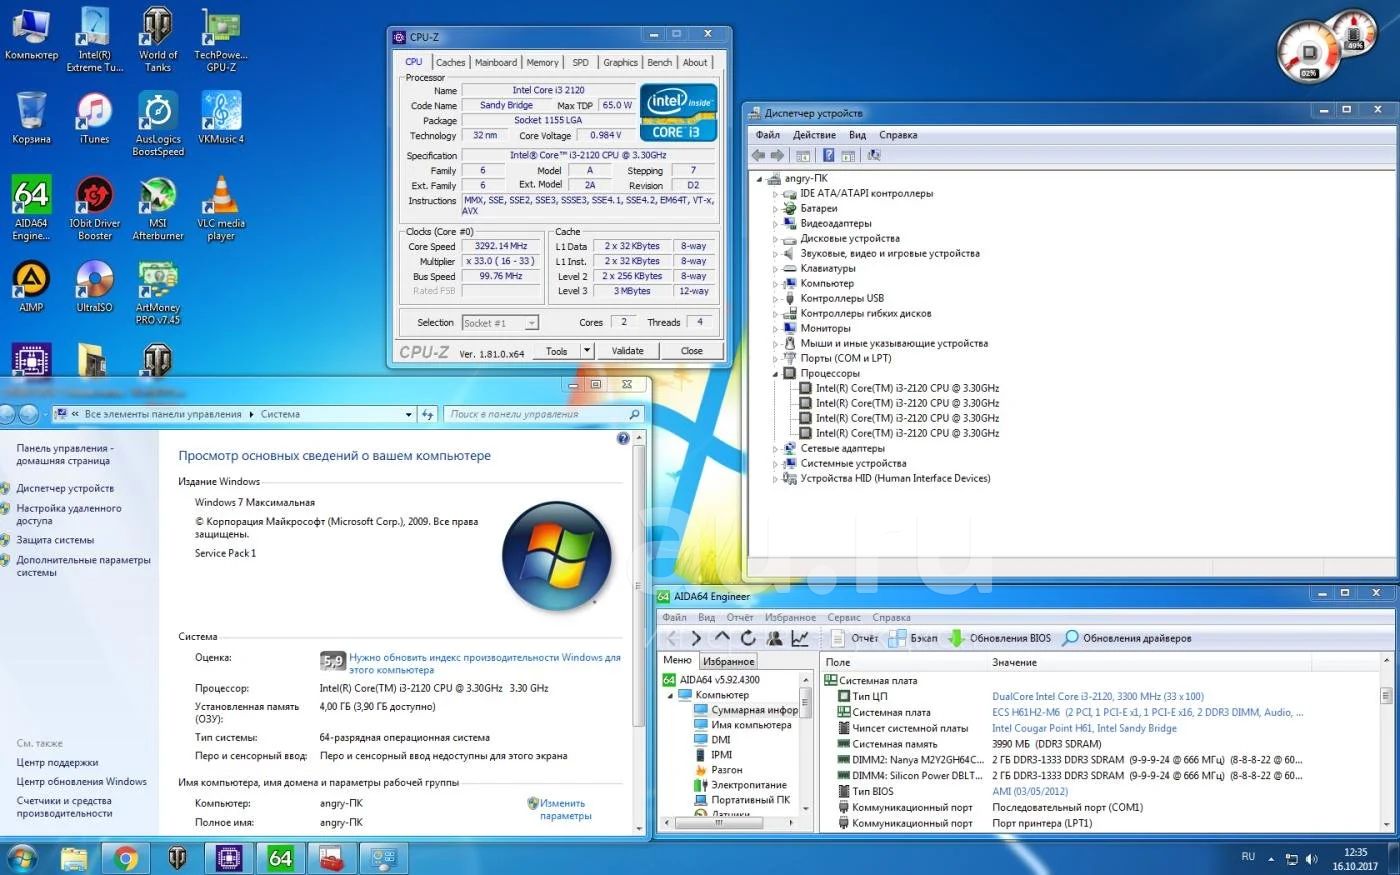
Task: Open the CPU-Z taskbar button
Action: tap(228, 858)
